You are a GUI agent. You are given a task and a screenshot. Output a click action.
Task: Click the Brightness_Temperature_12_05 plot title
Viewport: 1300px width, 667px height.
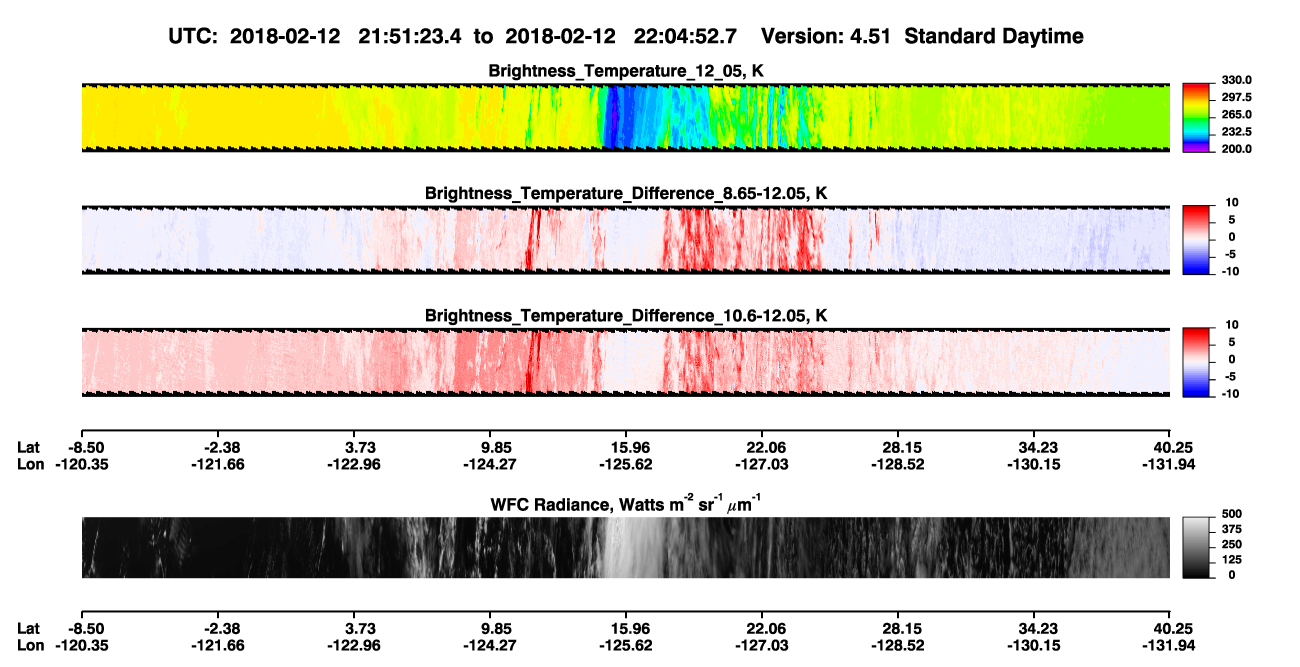pos(626,71)
